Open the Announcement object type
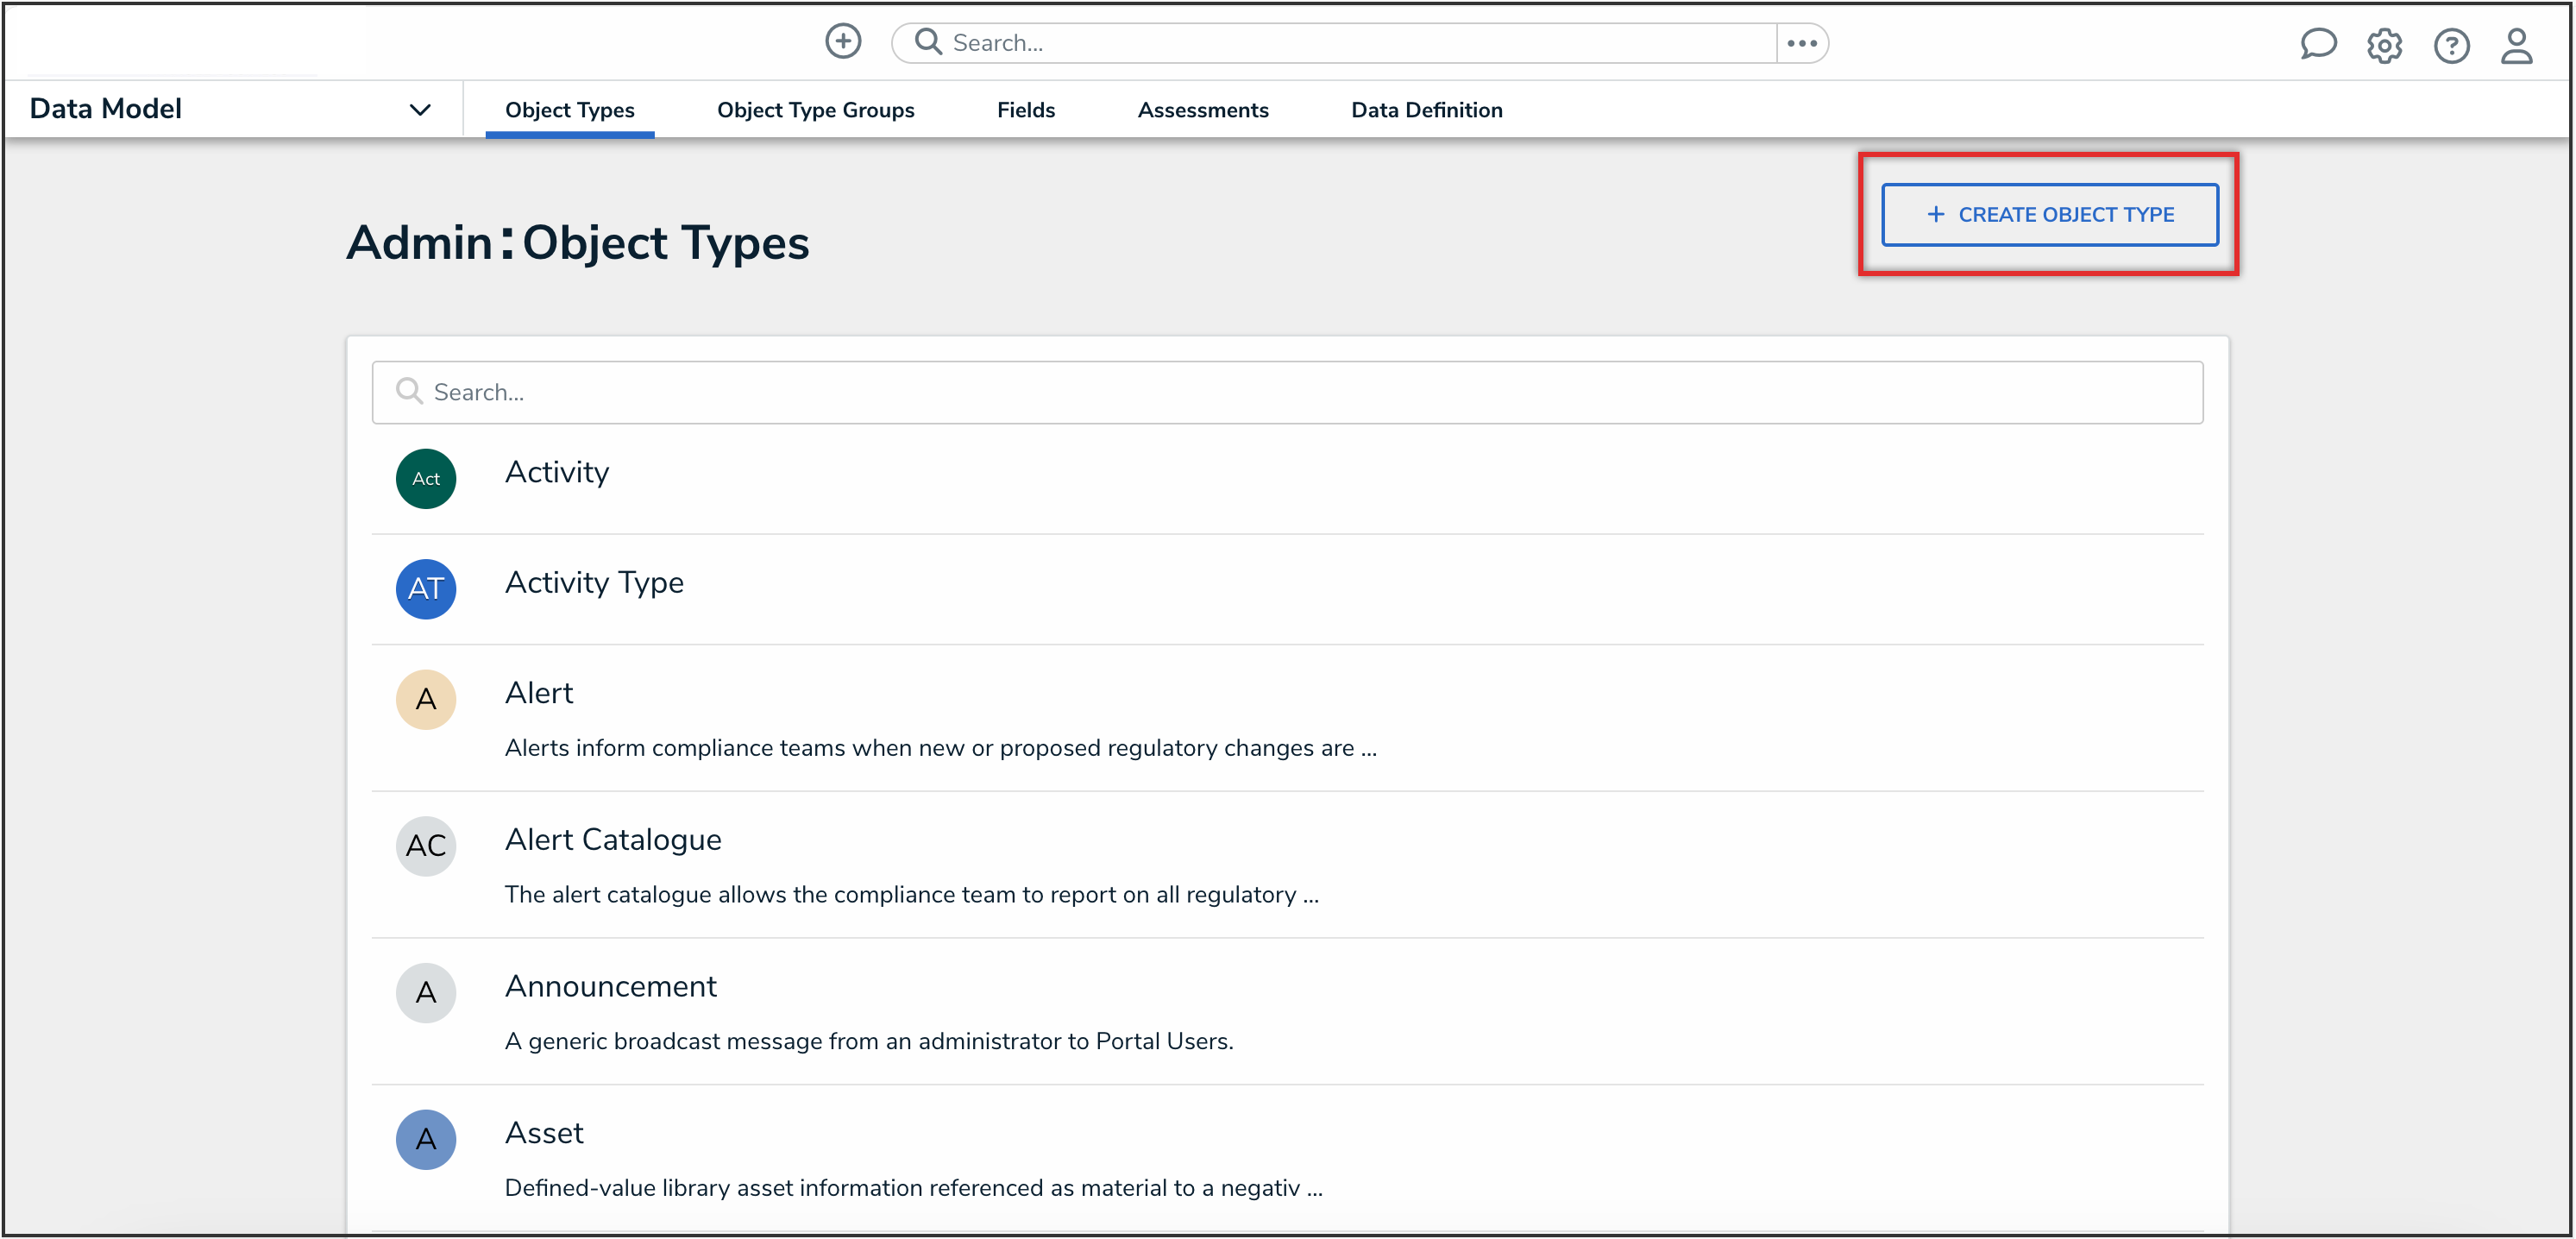Image resolution: width=2576 pixels, height=1239 pixels. [x=611, y=987]
